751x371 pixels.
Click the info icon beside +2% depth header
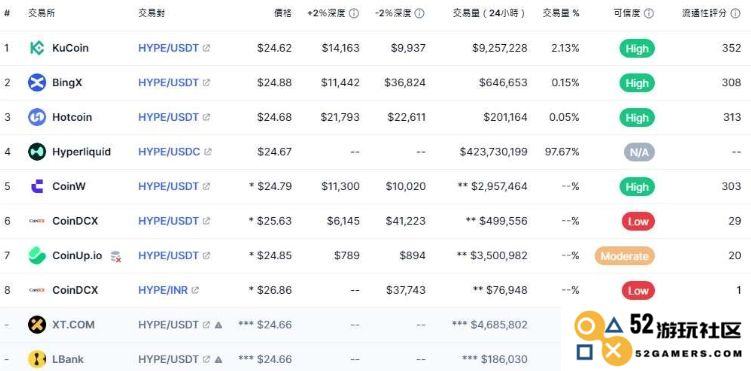[354, 13]
